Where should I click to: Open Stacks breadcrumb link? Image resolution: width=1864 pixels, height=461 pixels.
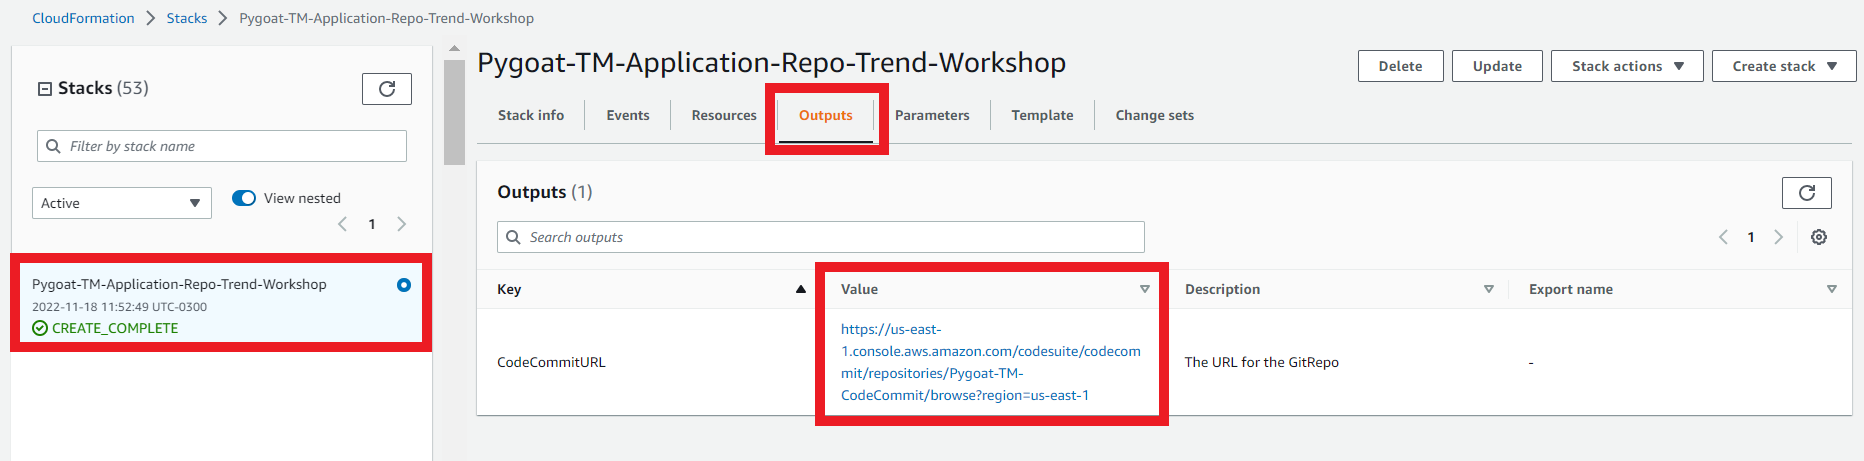point(187,18)
